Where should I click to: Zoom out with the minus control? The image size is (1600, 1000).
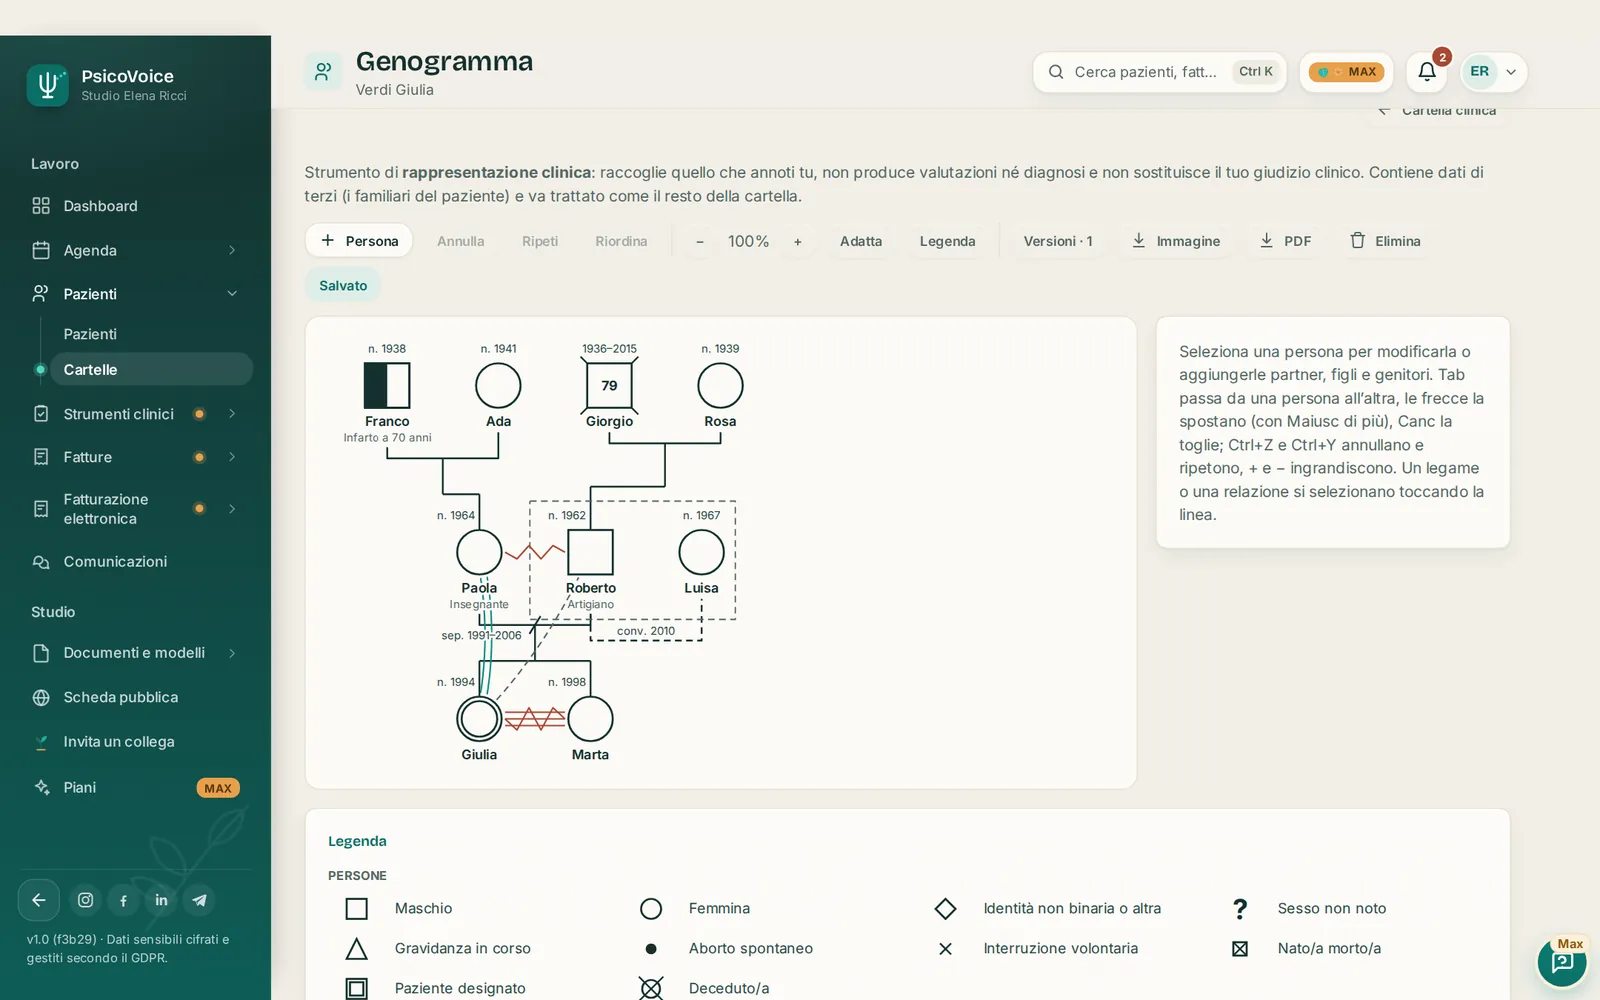(700, 242)
